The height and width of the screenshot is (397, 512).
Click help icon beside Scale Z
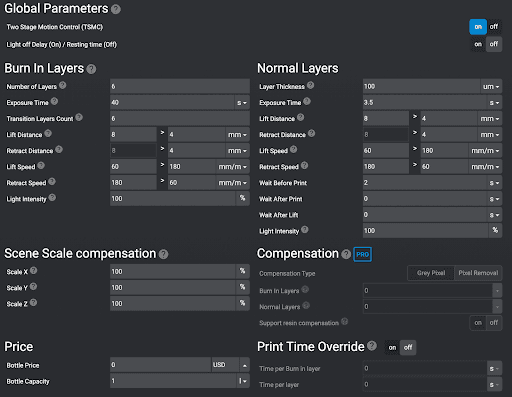tap(33, 302)
